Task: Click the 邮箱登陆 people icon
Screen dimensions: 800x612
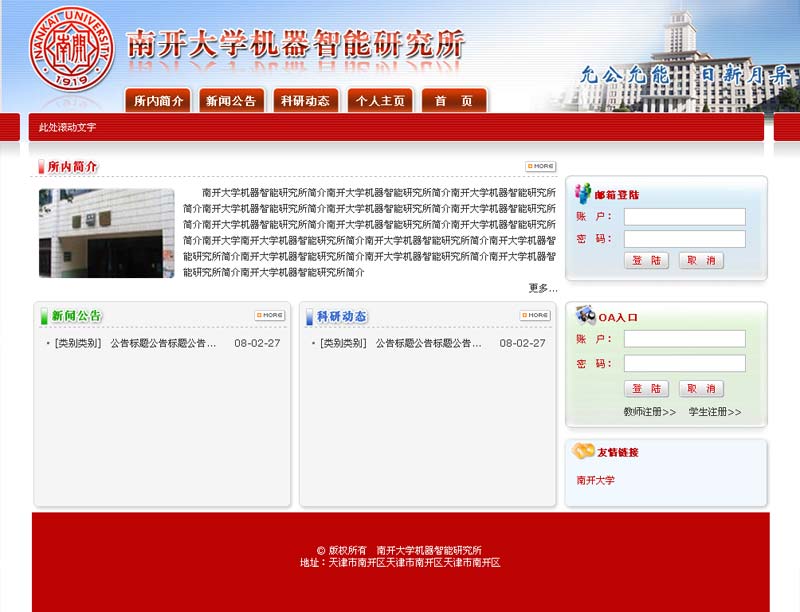Action: [583, 193]
